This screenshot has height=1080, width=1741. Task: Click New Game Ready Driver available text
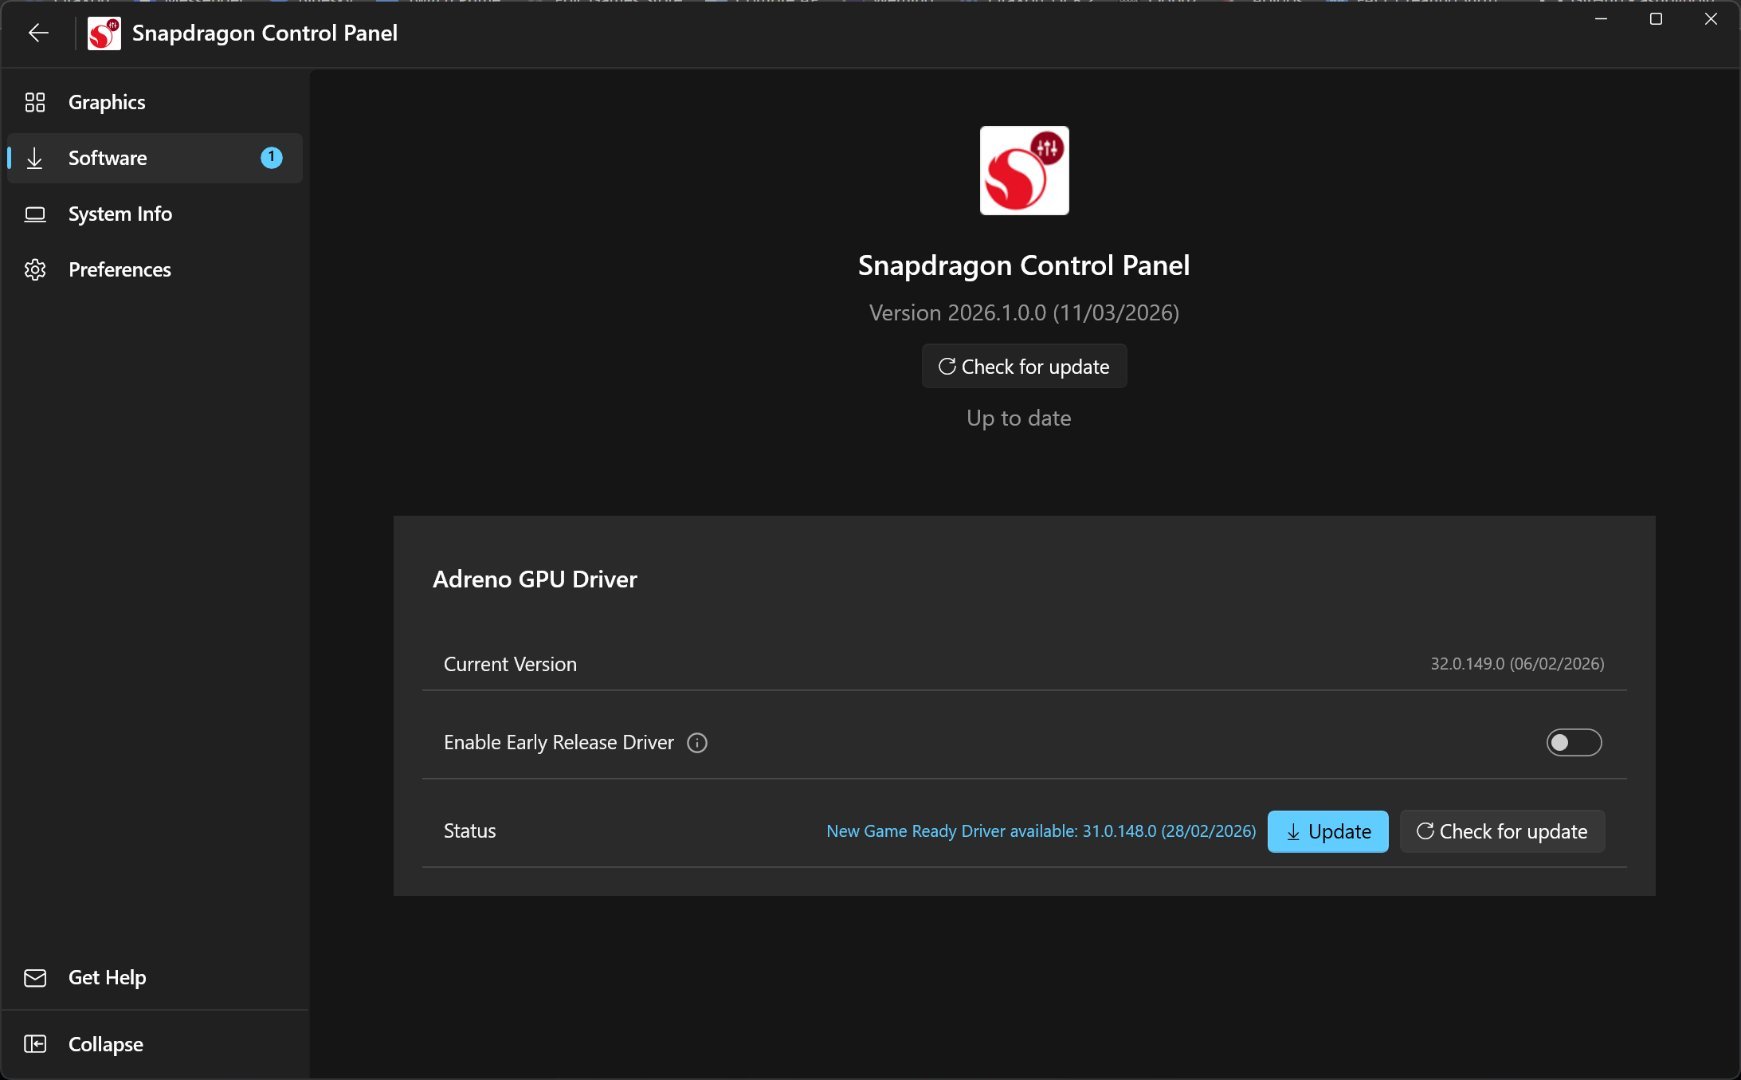click(x=1041, y=832)
